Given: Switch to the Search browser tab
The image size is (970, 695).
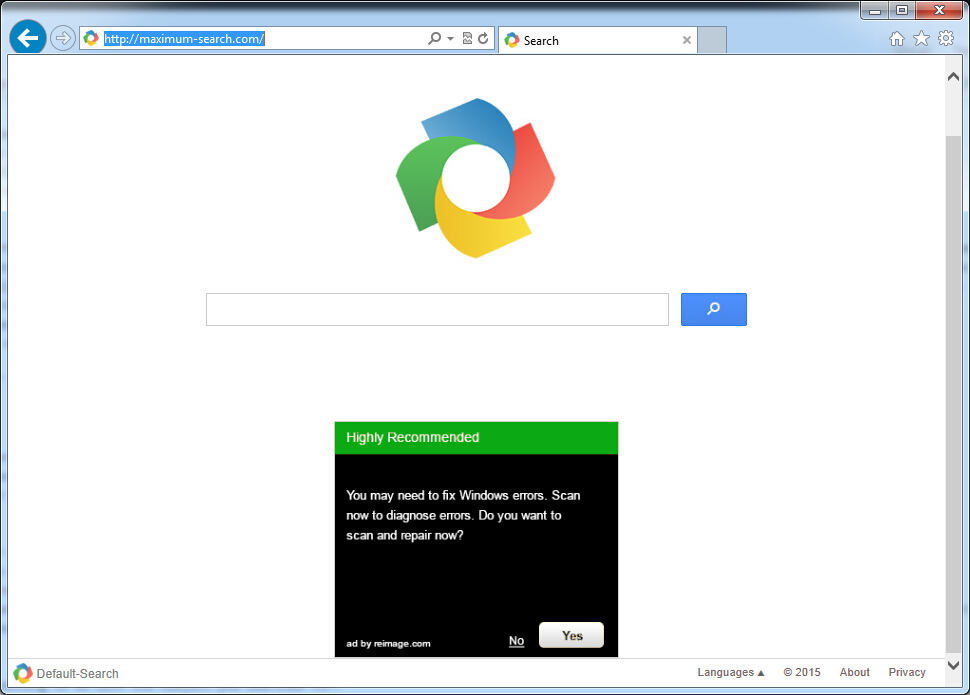Looking at the screenshot, I should 598,40.
